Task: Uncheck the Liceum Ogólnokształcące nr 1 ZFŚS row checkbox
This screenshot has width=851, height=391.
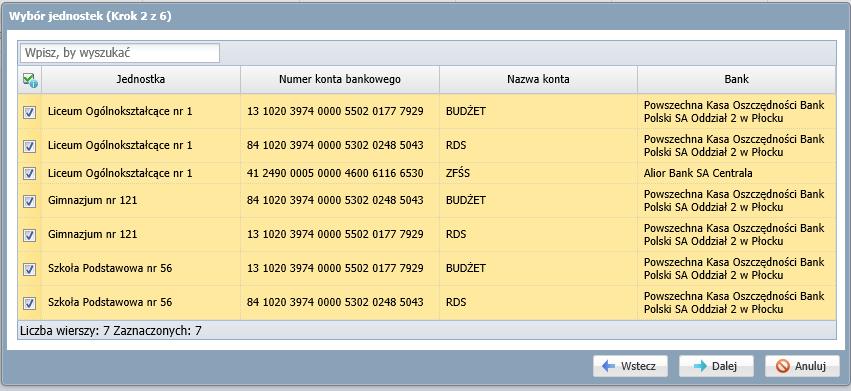Action: point(30,173)
